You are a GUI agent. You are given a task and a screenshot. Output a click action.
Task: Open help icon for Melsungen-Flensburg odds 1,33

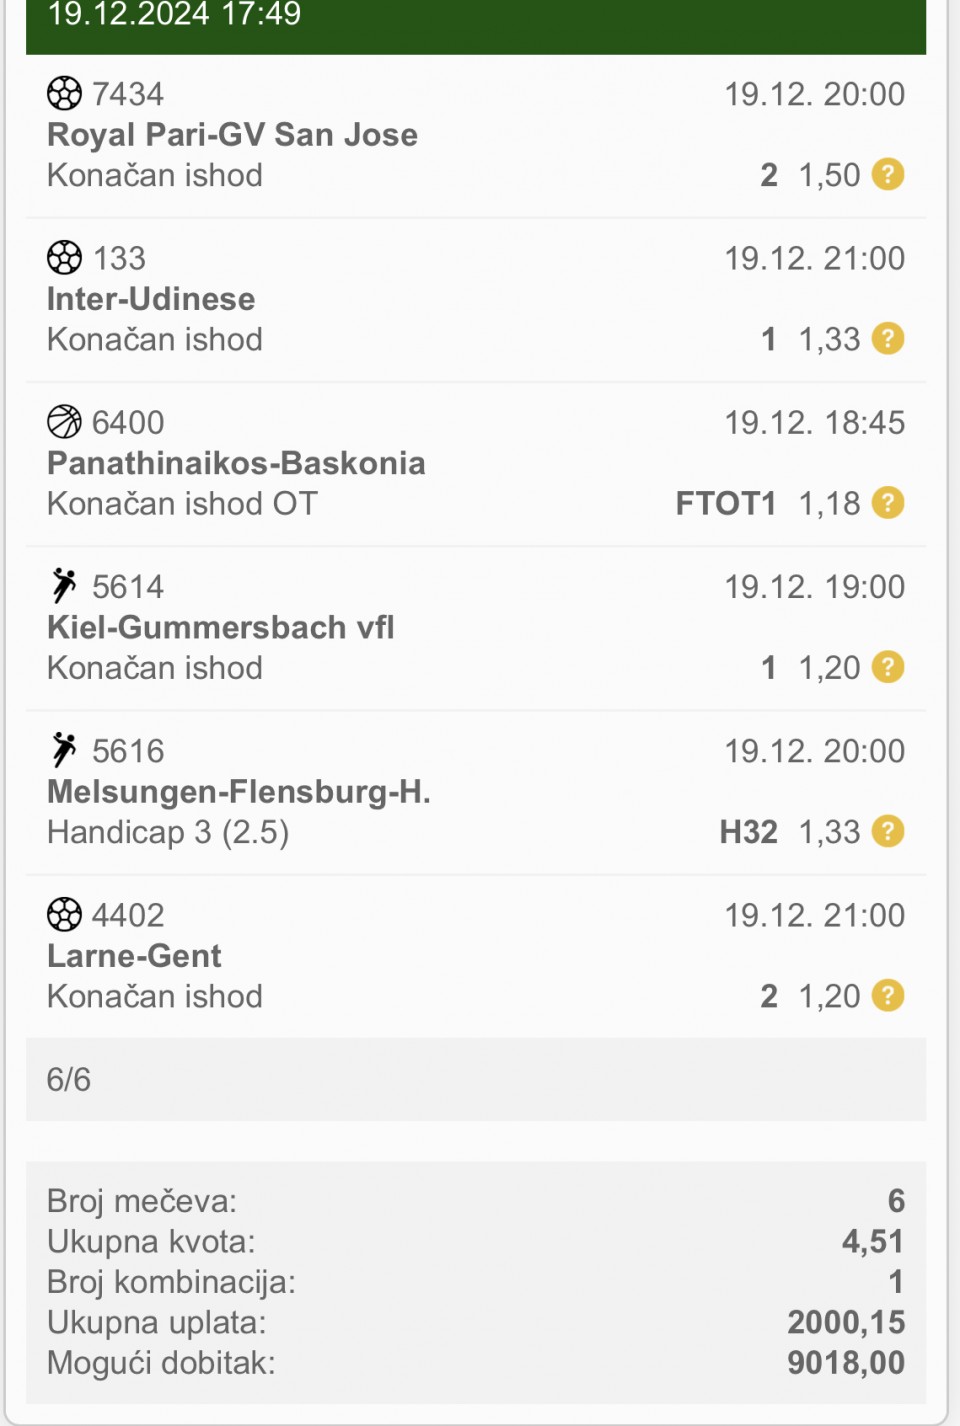[888, 831]
